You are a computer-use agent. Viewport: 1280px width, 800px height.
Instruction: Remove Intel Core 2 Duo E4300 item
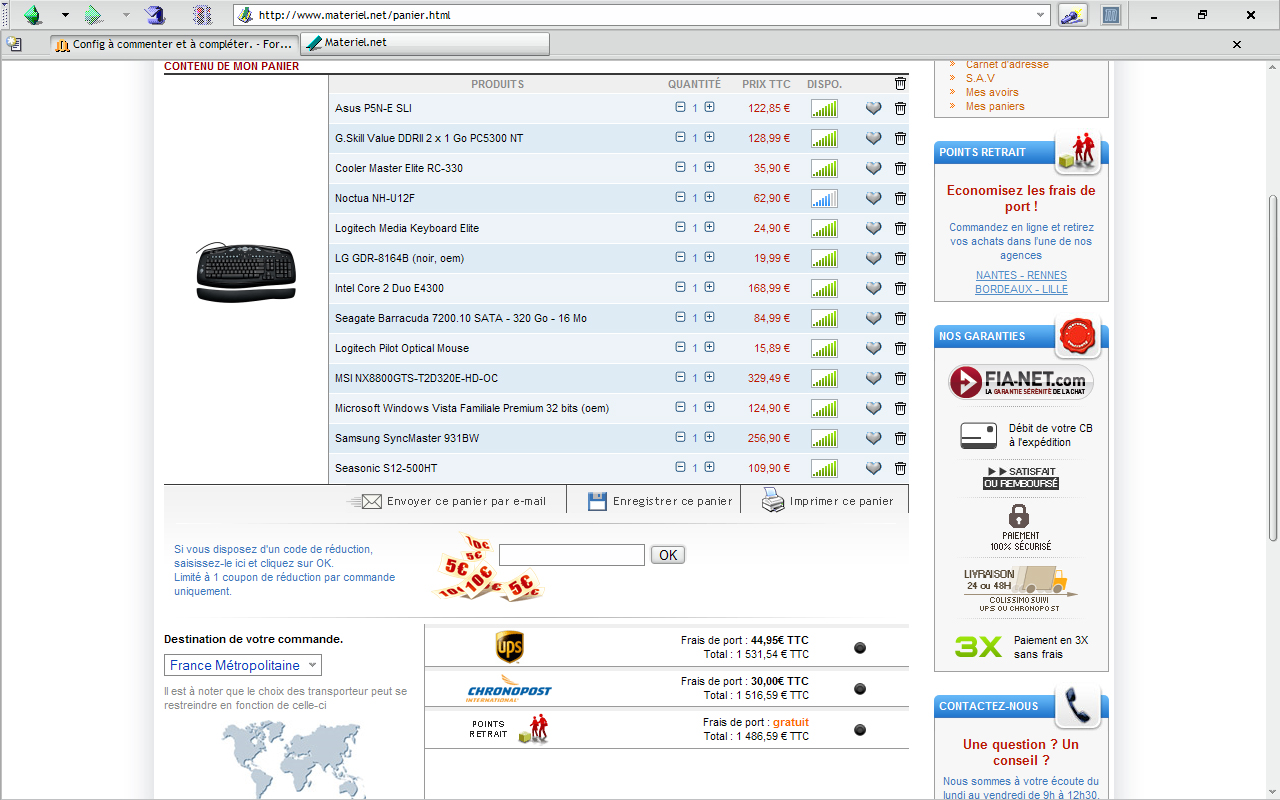pos(900,288)
